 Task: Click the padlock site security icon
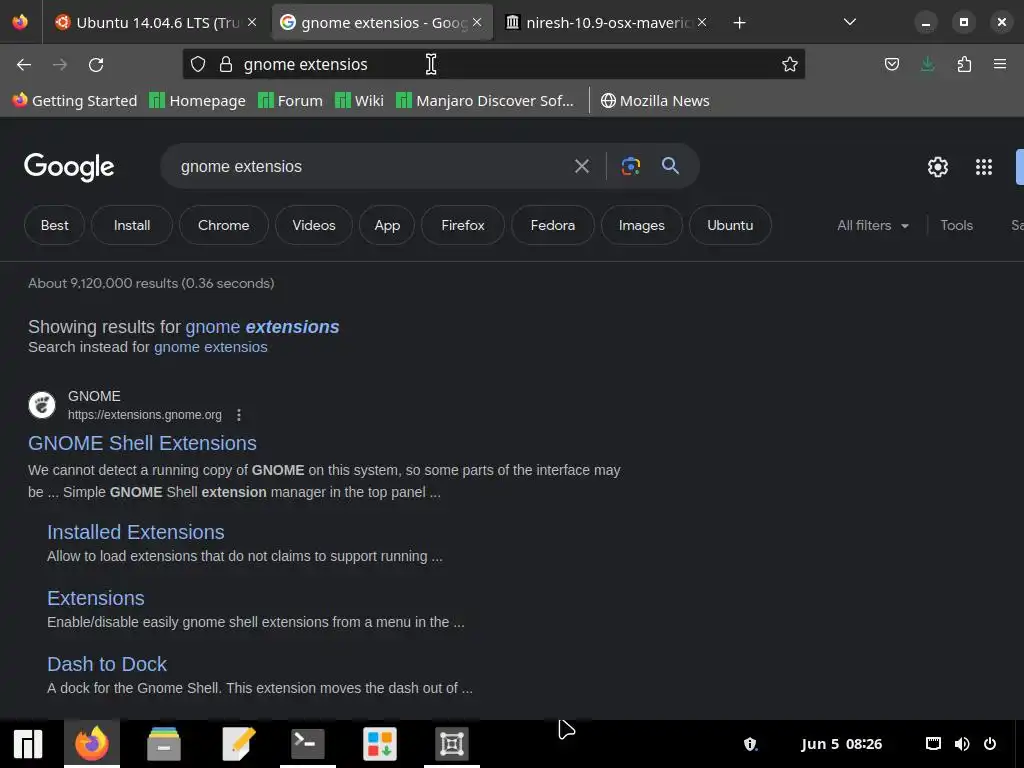(226, 64)
